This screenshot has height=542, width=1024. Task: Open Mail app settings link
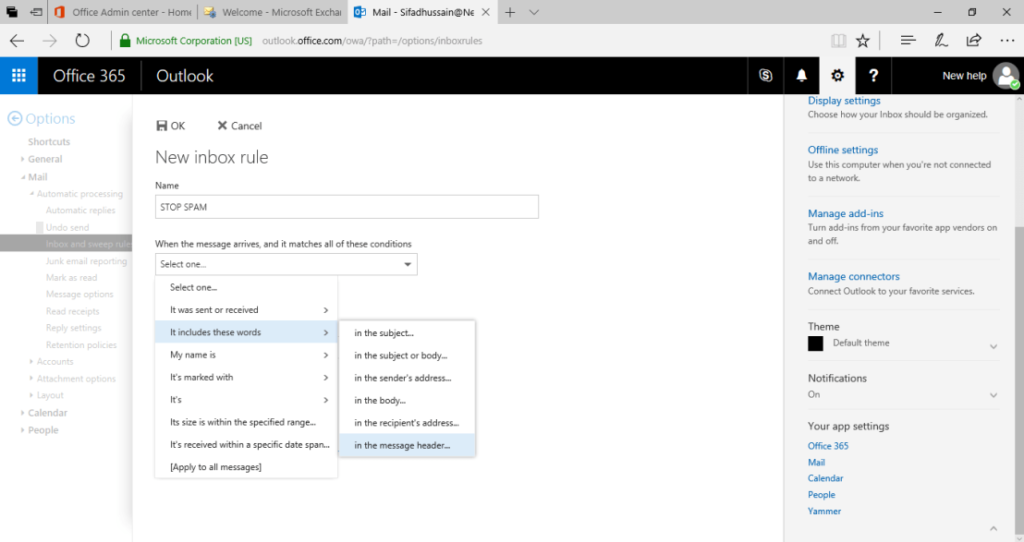point(816,462)
